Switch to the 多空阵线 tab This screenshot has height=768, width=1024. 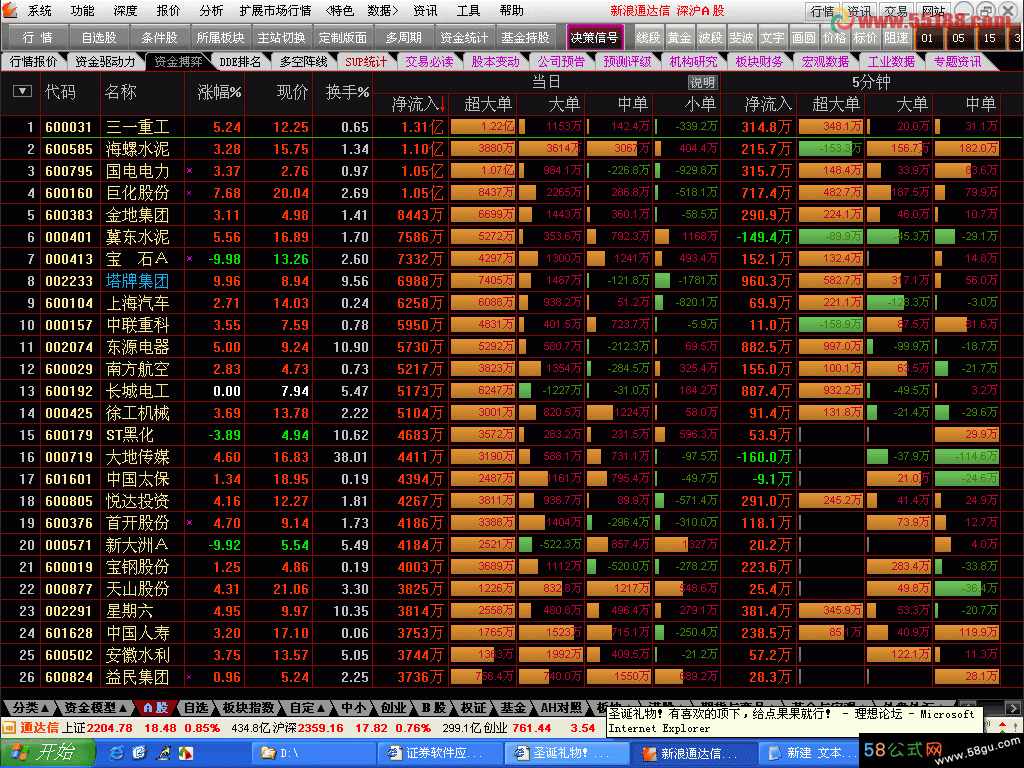pyautogui.click(x=303, y=61)
